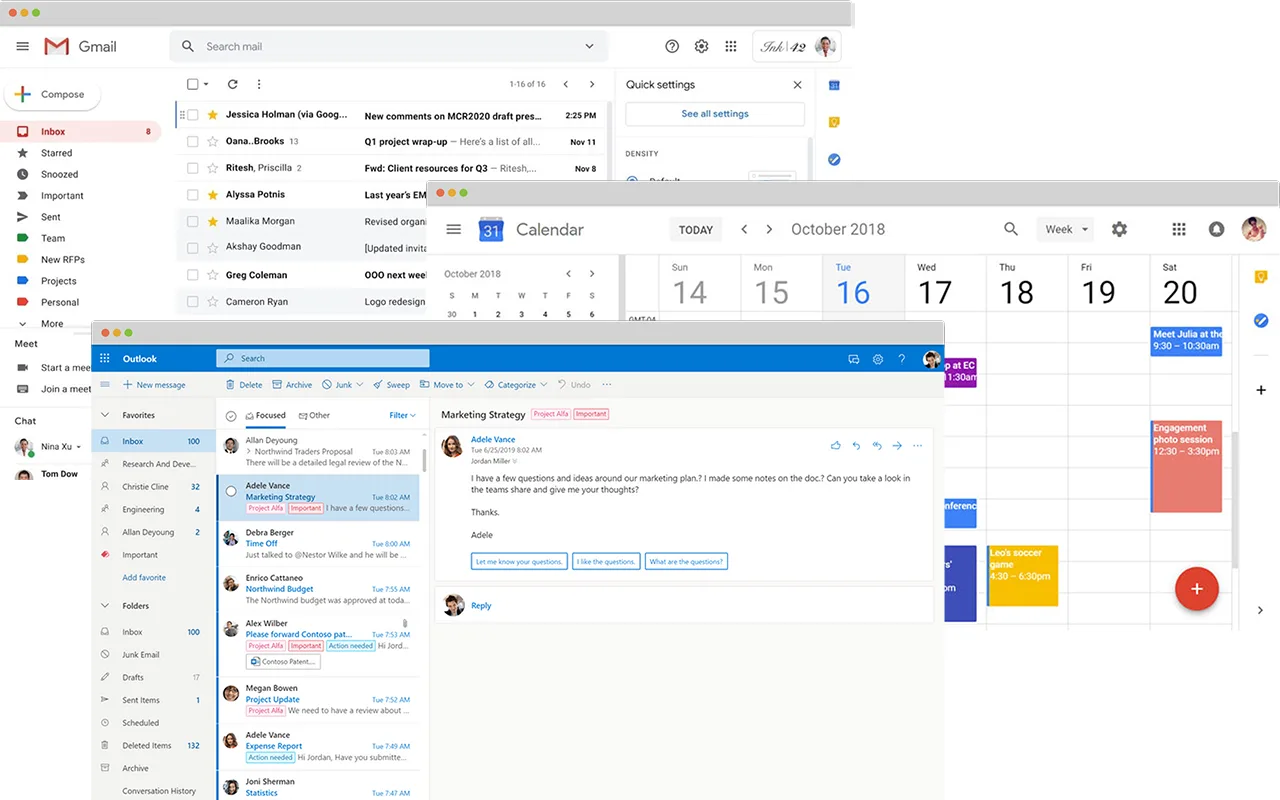1280x800 pixels.
Task: Collapse the Outlook Folders section
Action: (x=105, y=606)
